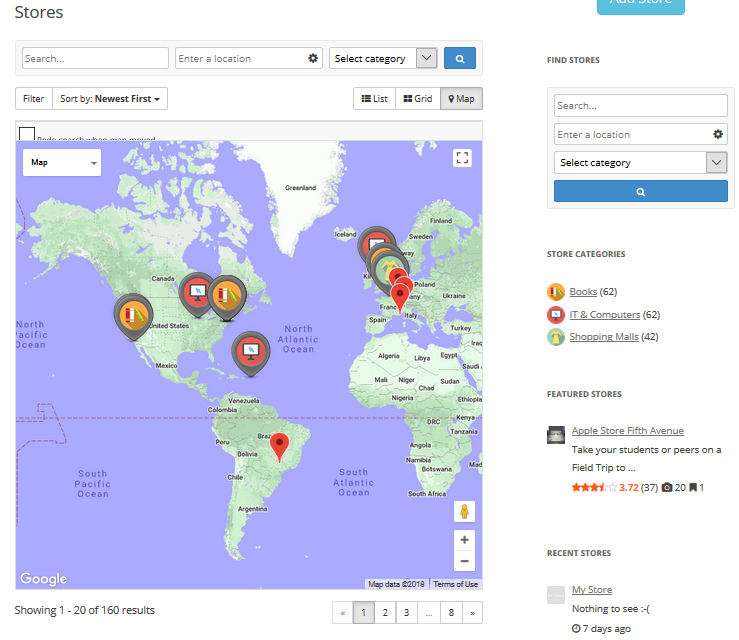Click the location gear icon in sidebar

click(717, 134)
